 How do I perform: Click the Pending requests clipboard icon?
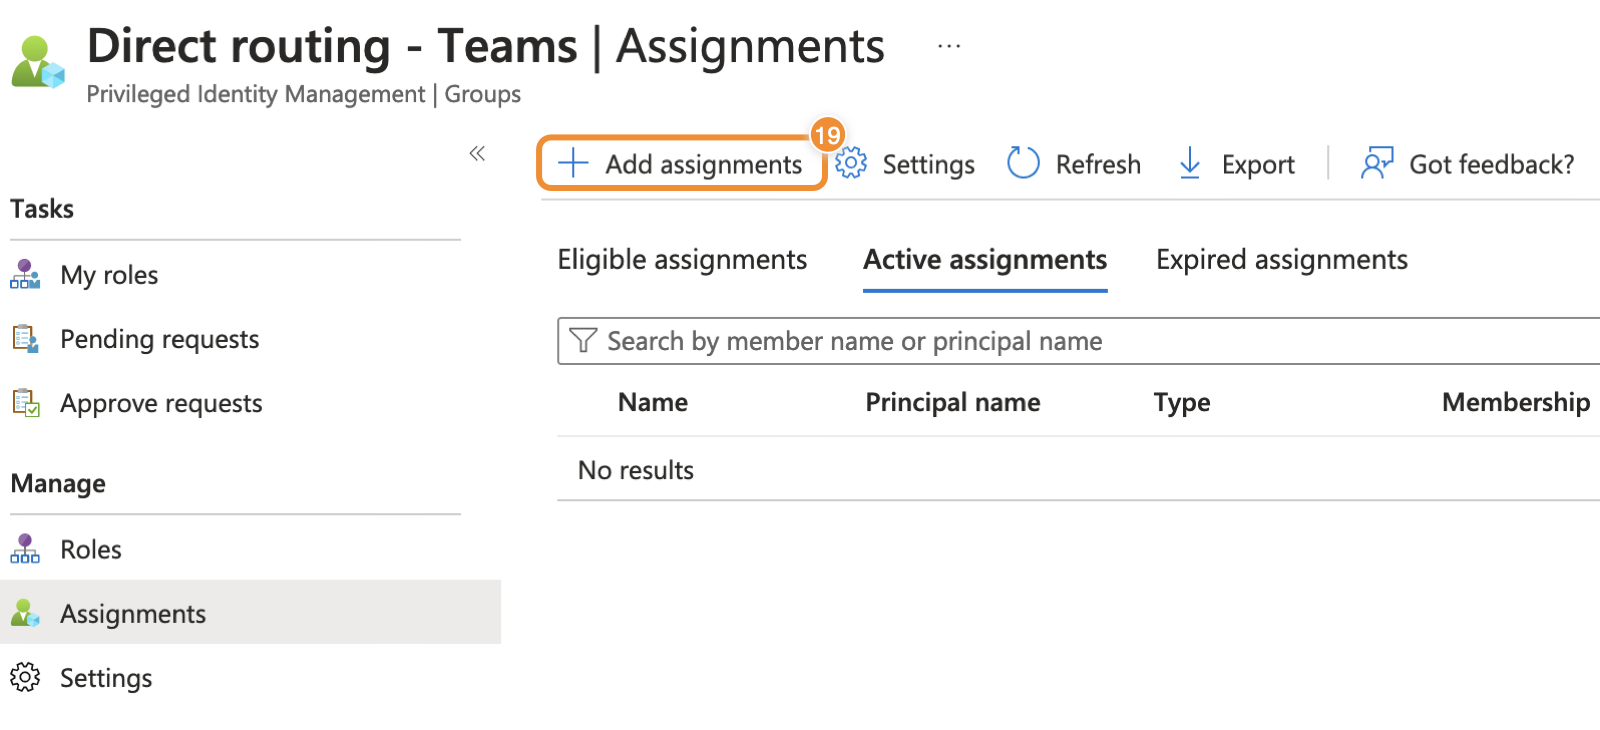point(25,339)
